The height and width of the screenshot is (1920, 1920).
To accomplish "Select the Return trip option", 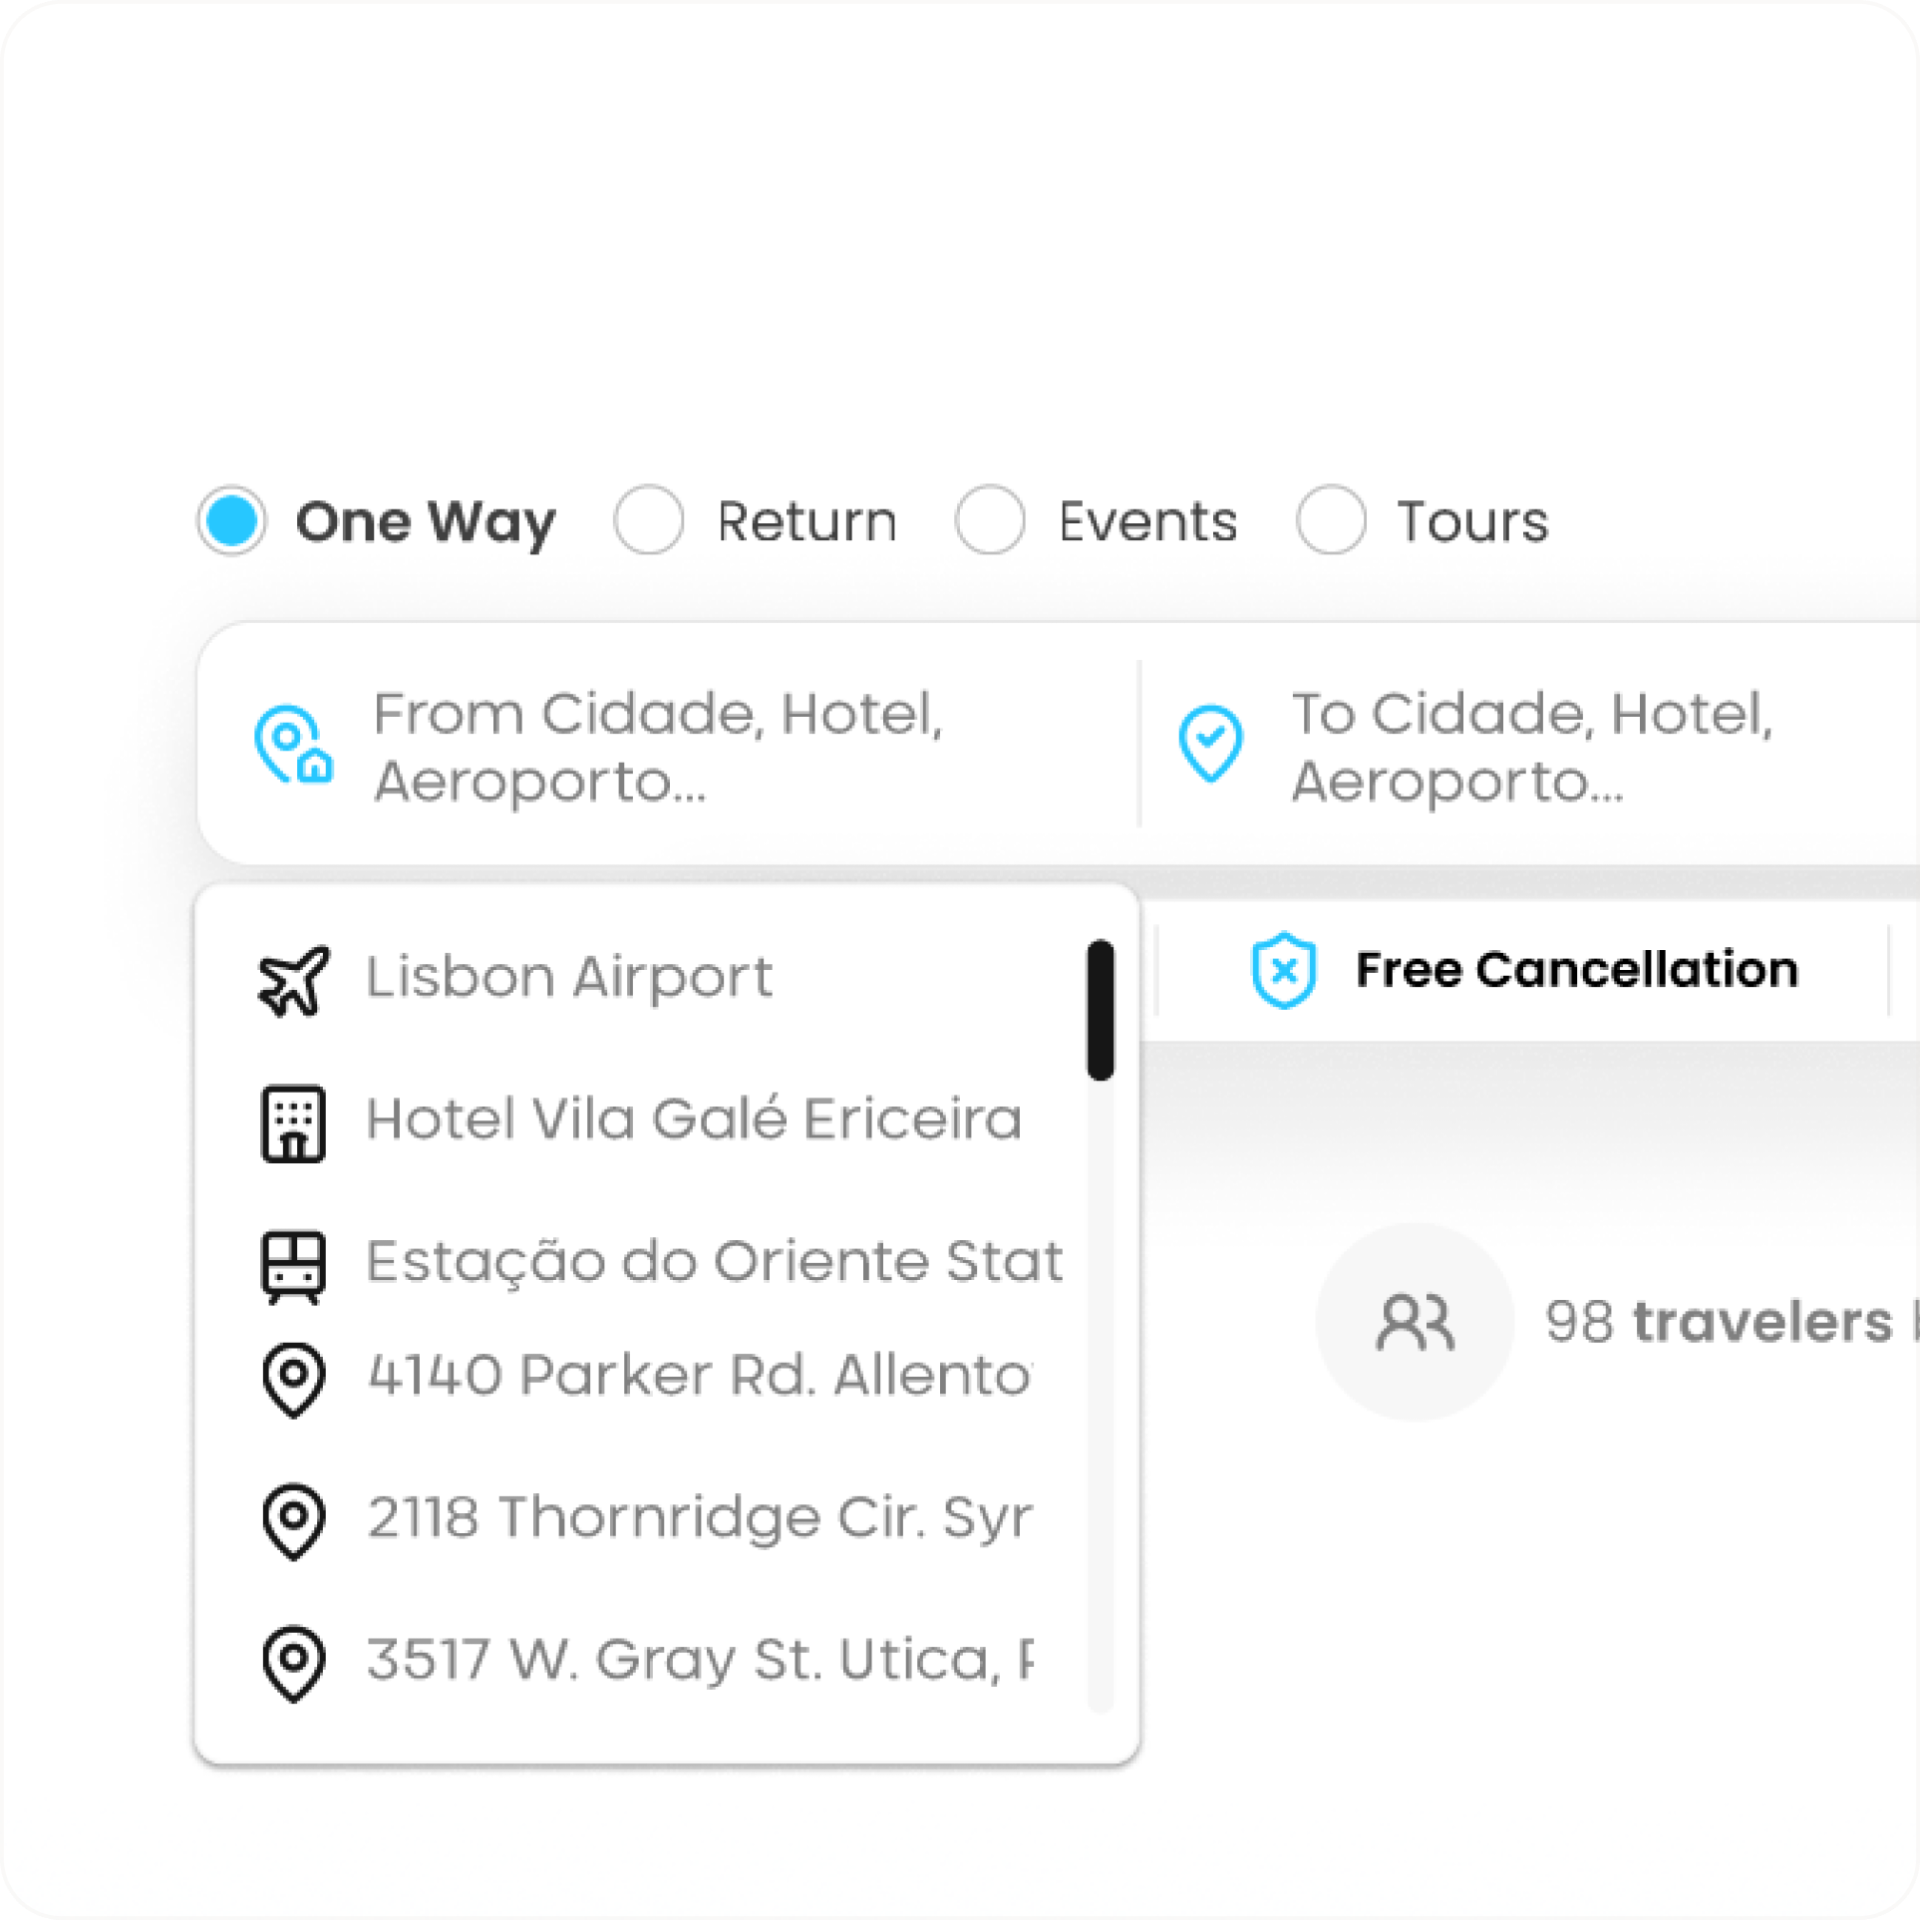I will (649, 520).
